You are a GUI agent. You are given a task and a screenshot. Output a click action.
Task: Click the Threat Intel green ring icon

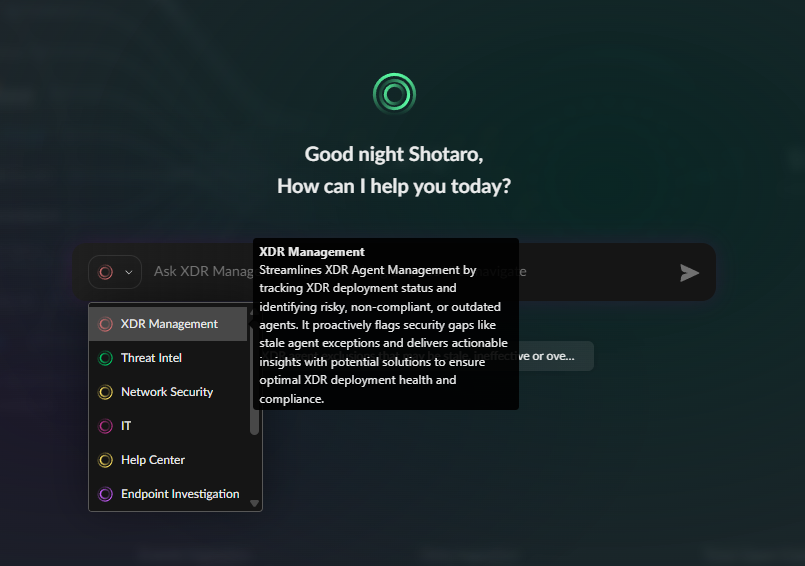(x=105, y=358)
